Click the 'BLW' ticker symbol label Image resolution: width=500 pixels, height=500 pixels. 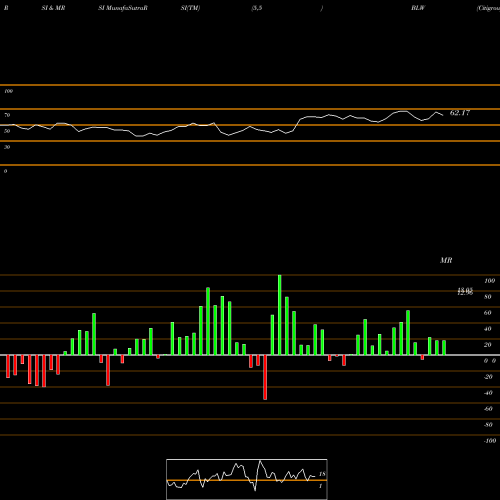[x=418, y=8]
